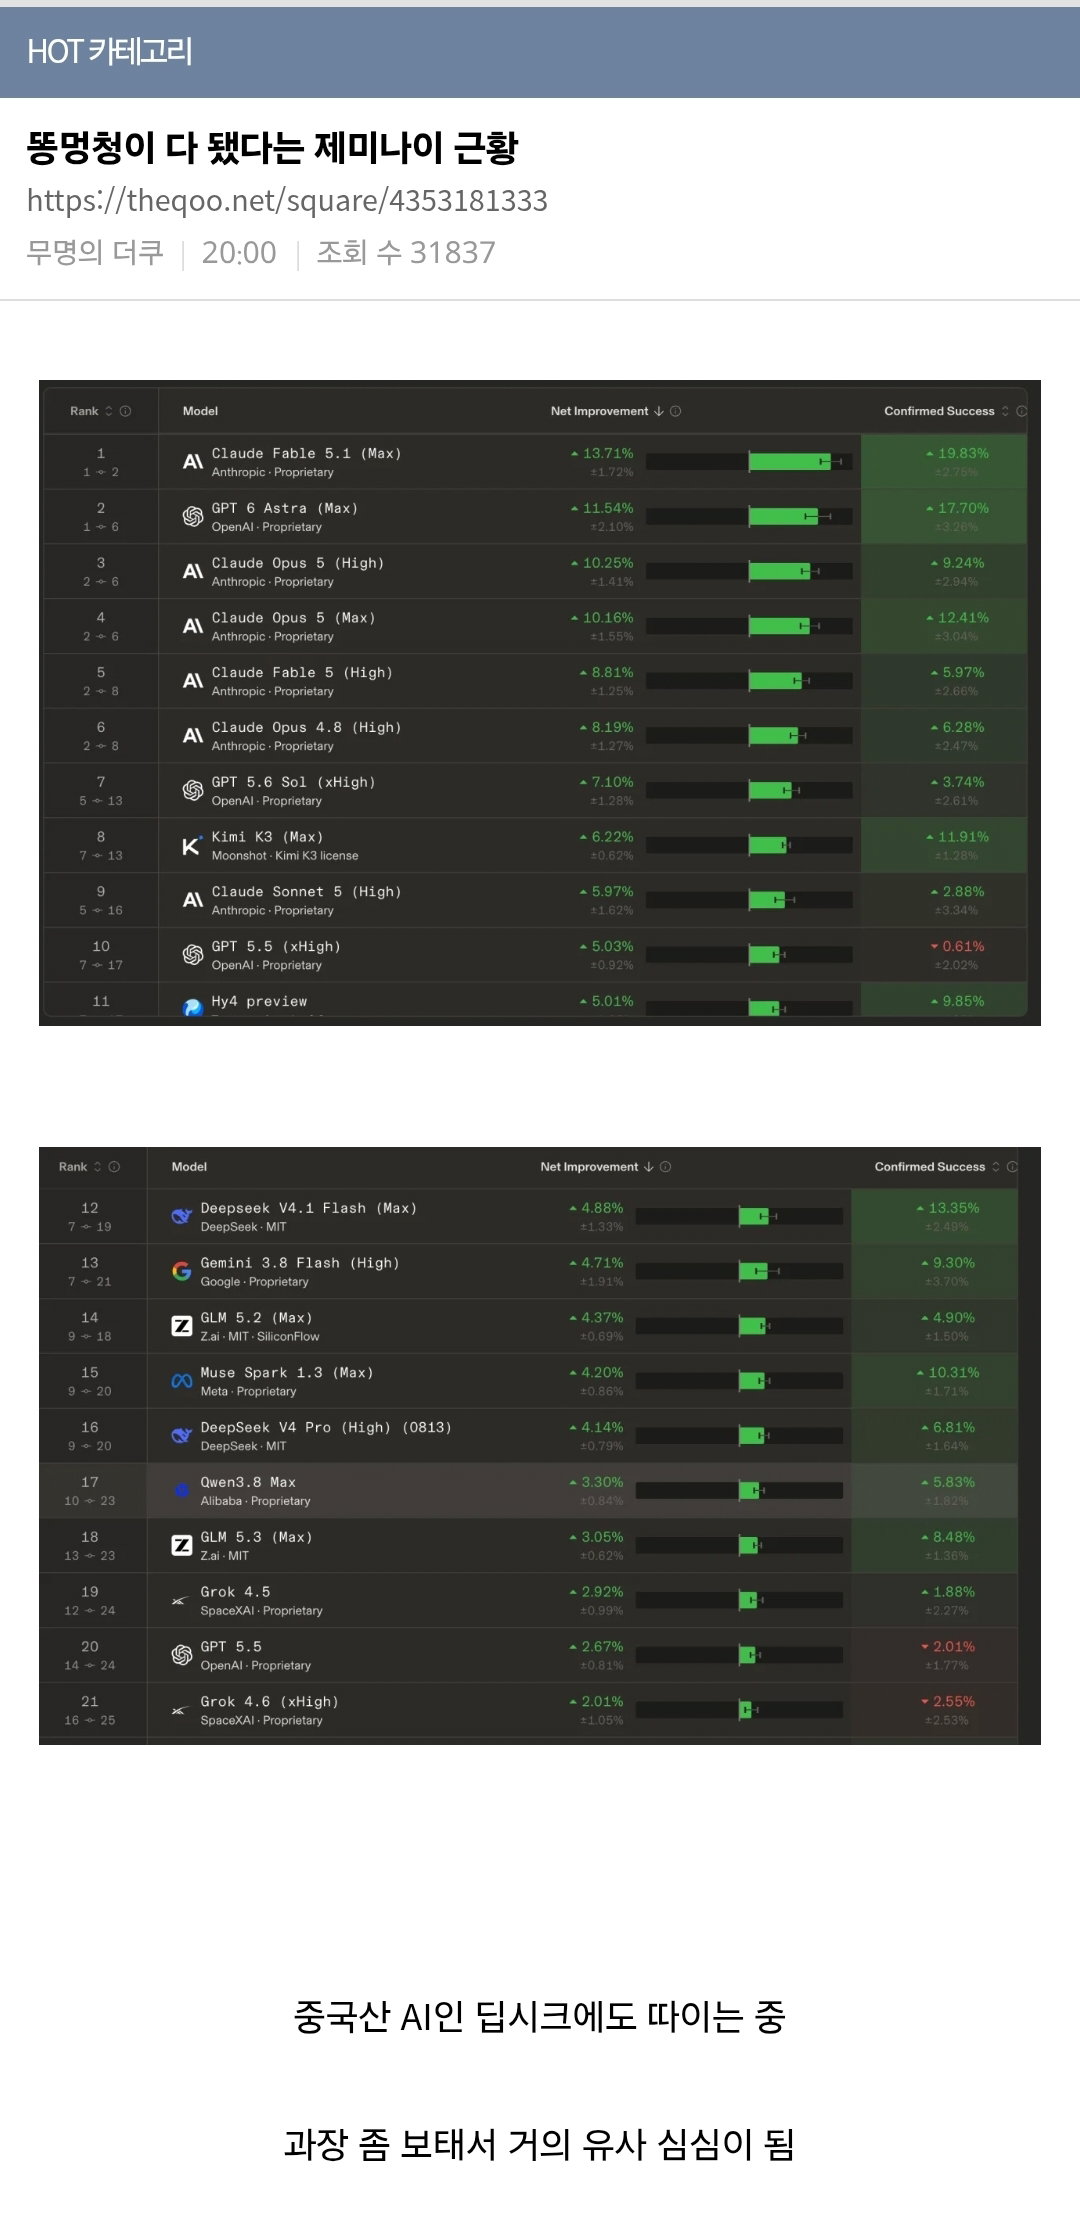Toggle Confirmed Success sort in second table
The height and width of the screenshot is (2218, 1080).
coord(996,1167)
